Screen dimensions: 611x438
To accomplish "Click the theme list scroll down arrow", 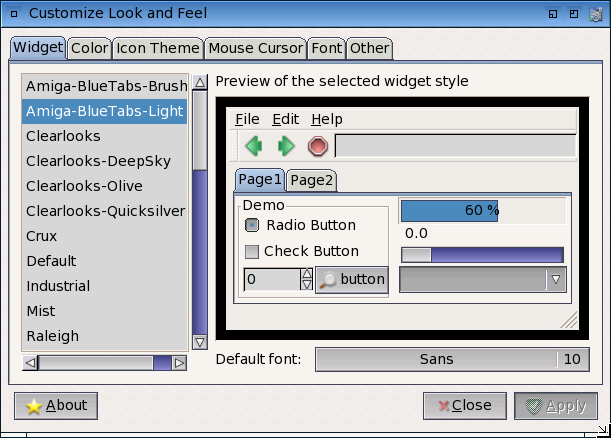I will (200, 342).
